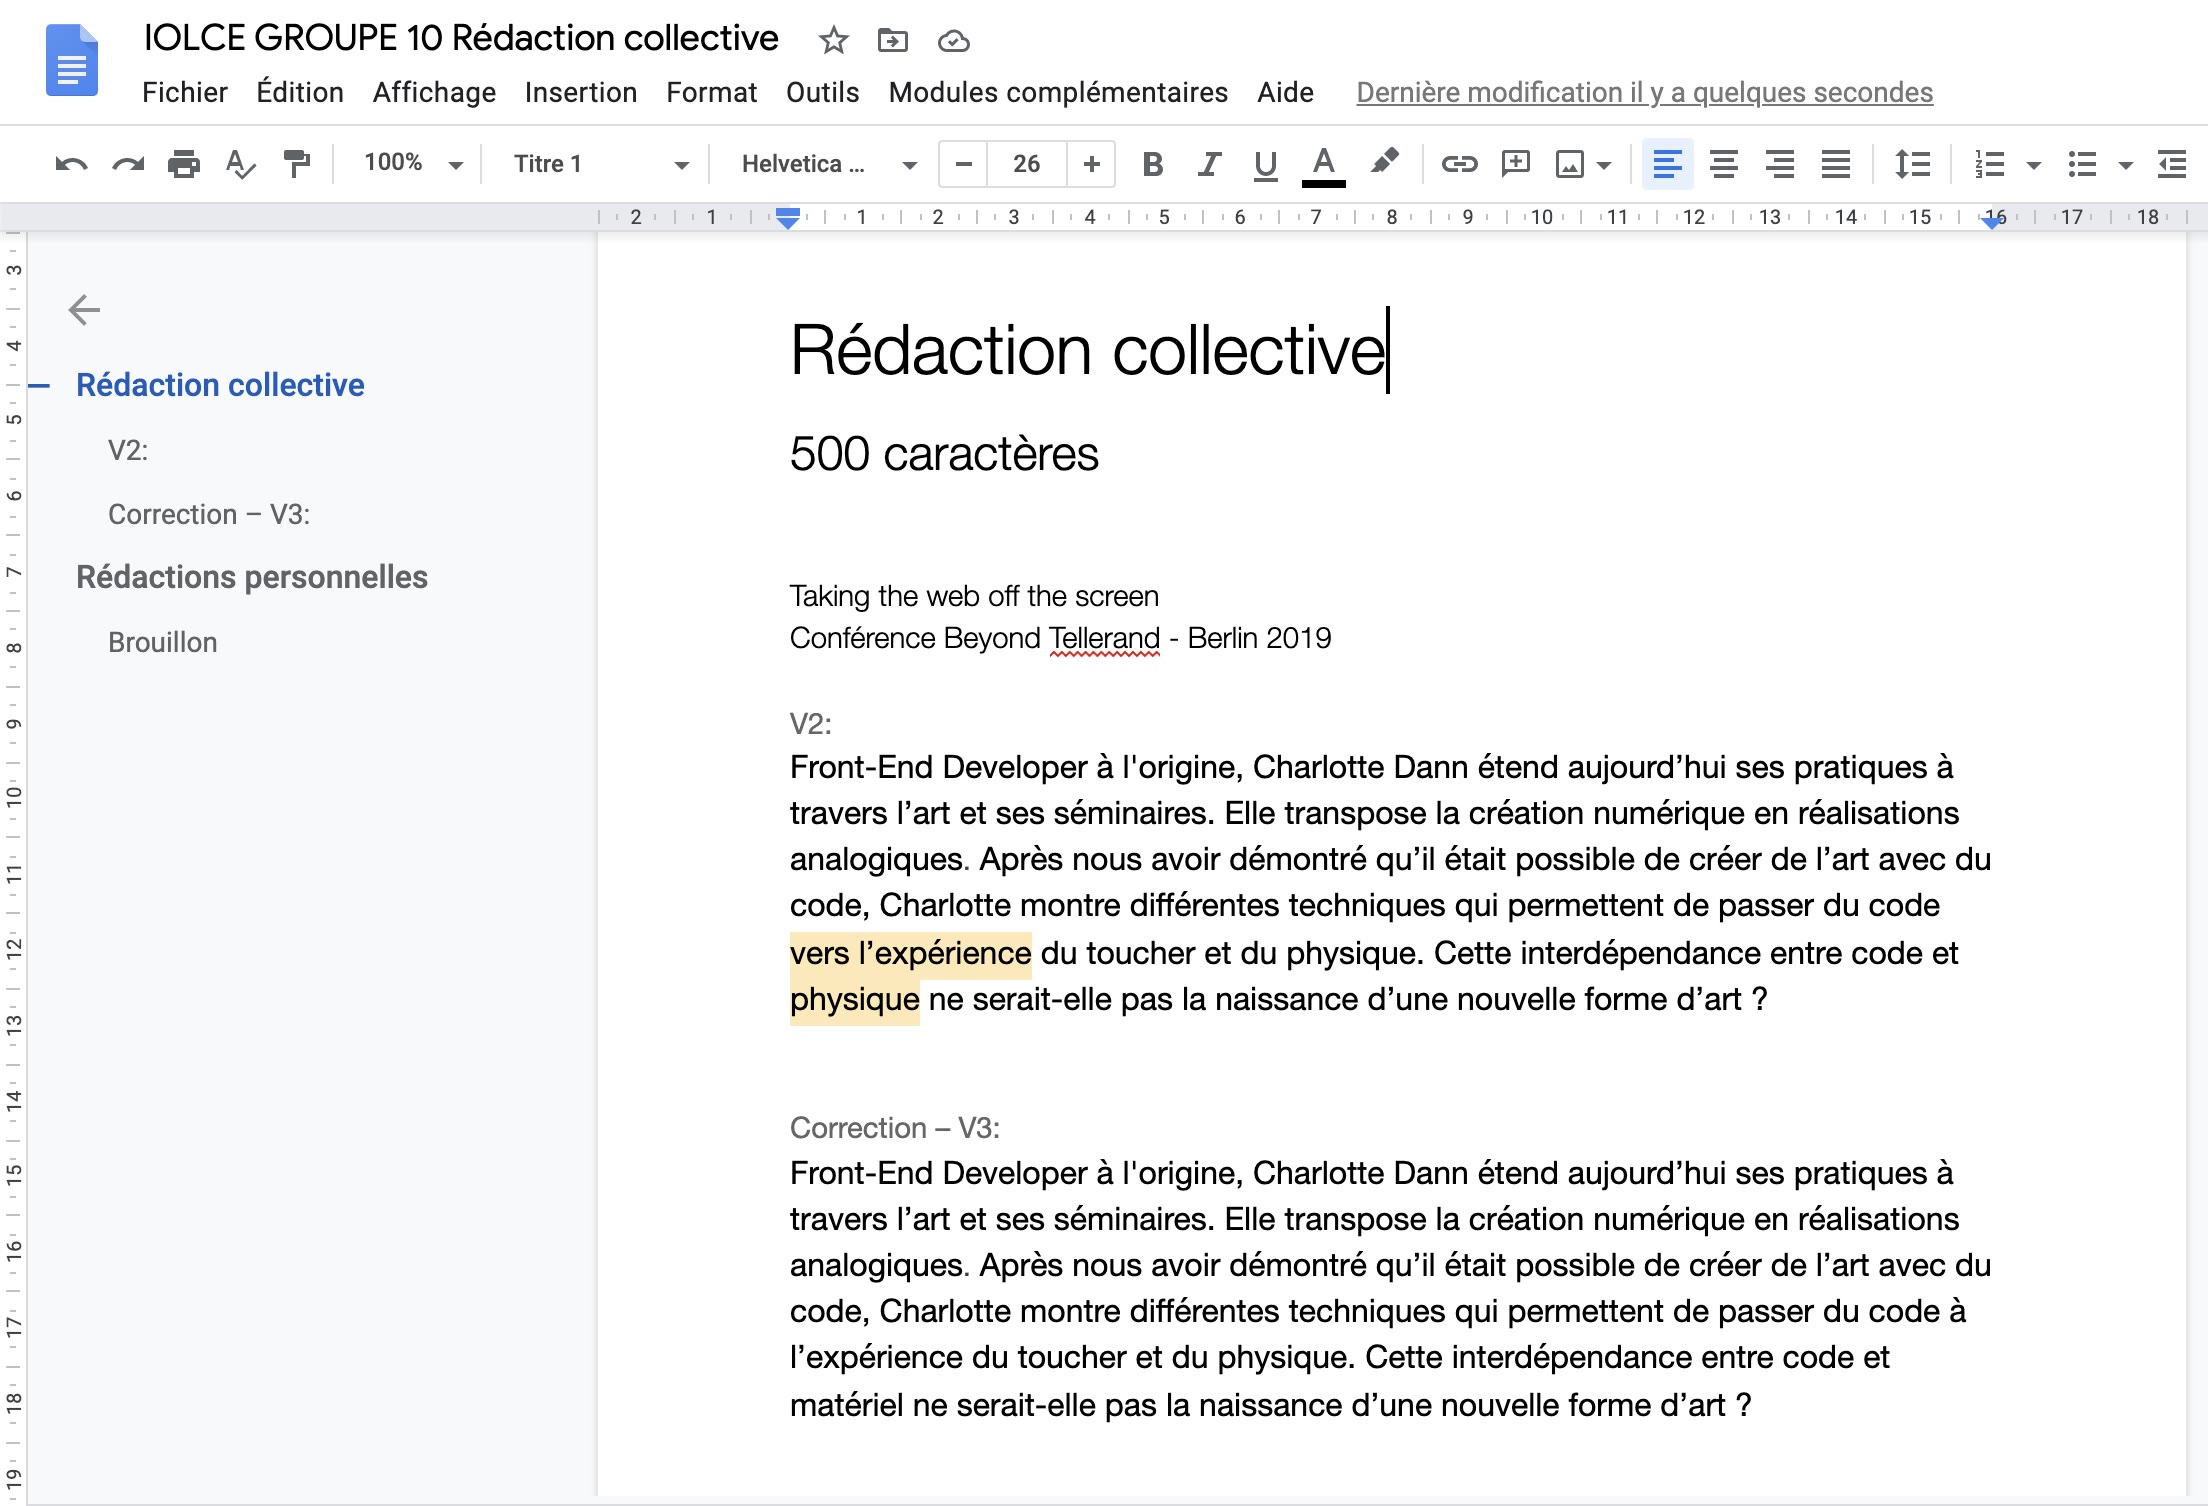Open the Google Docs home icon
This screenshot has height=1506, width=2208.
pyautogui.click(x=72, y=60)
